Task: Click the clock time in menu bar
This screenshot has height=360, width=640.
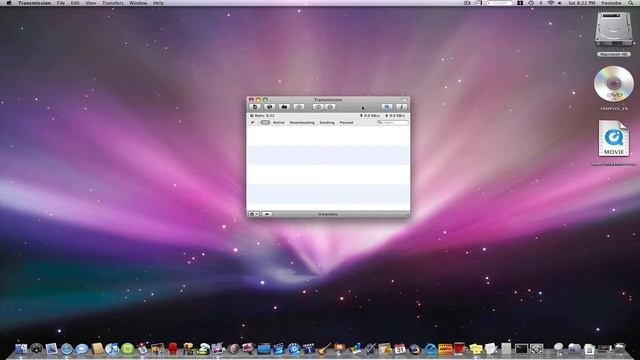Action: click(582, 3)
